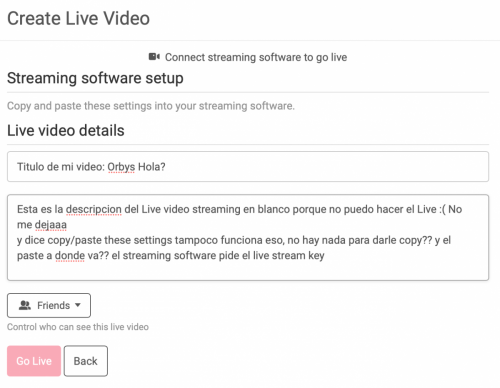The height and width of the screenshot is (388, 500).
Task: Click the Go Live button
Action: (34, 361)
